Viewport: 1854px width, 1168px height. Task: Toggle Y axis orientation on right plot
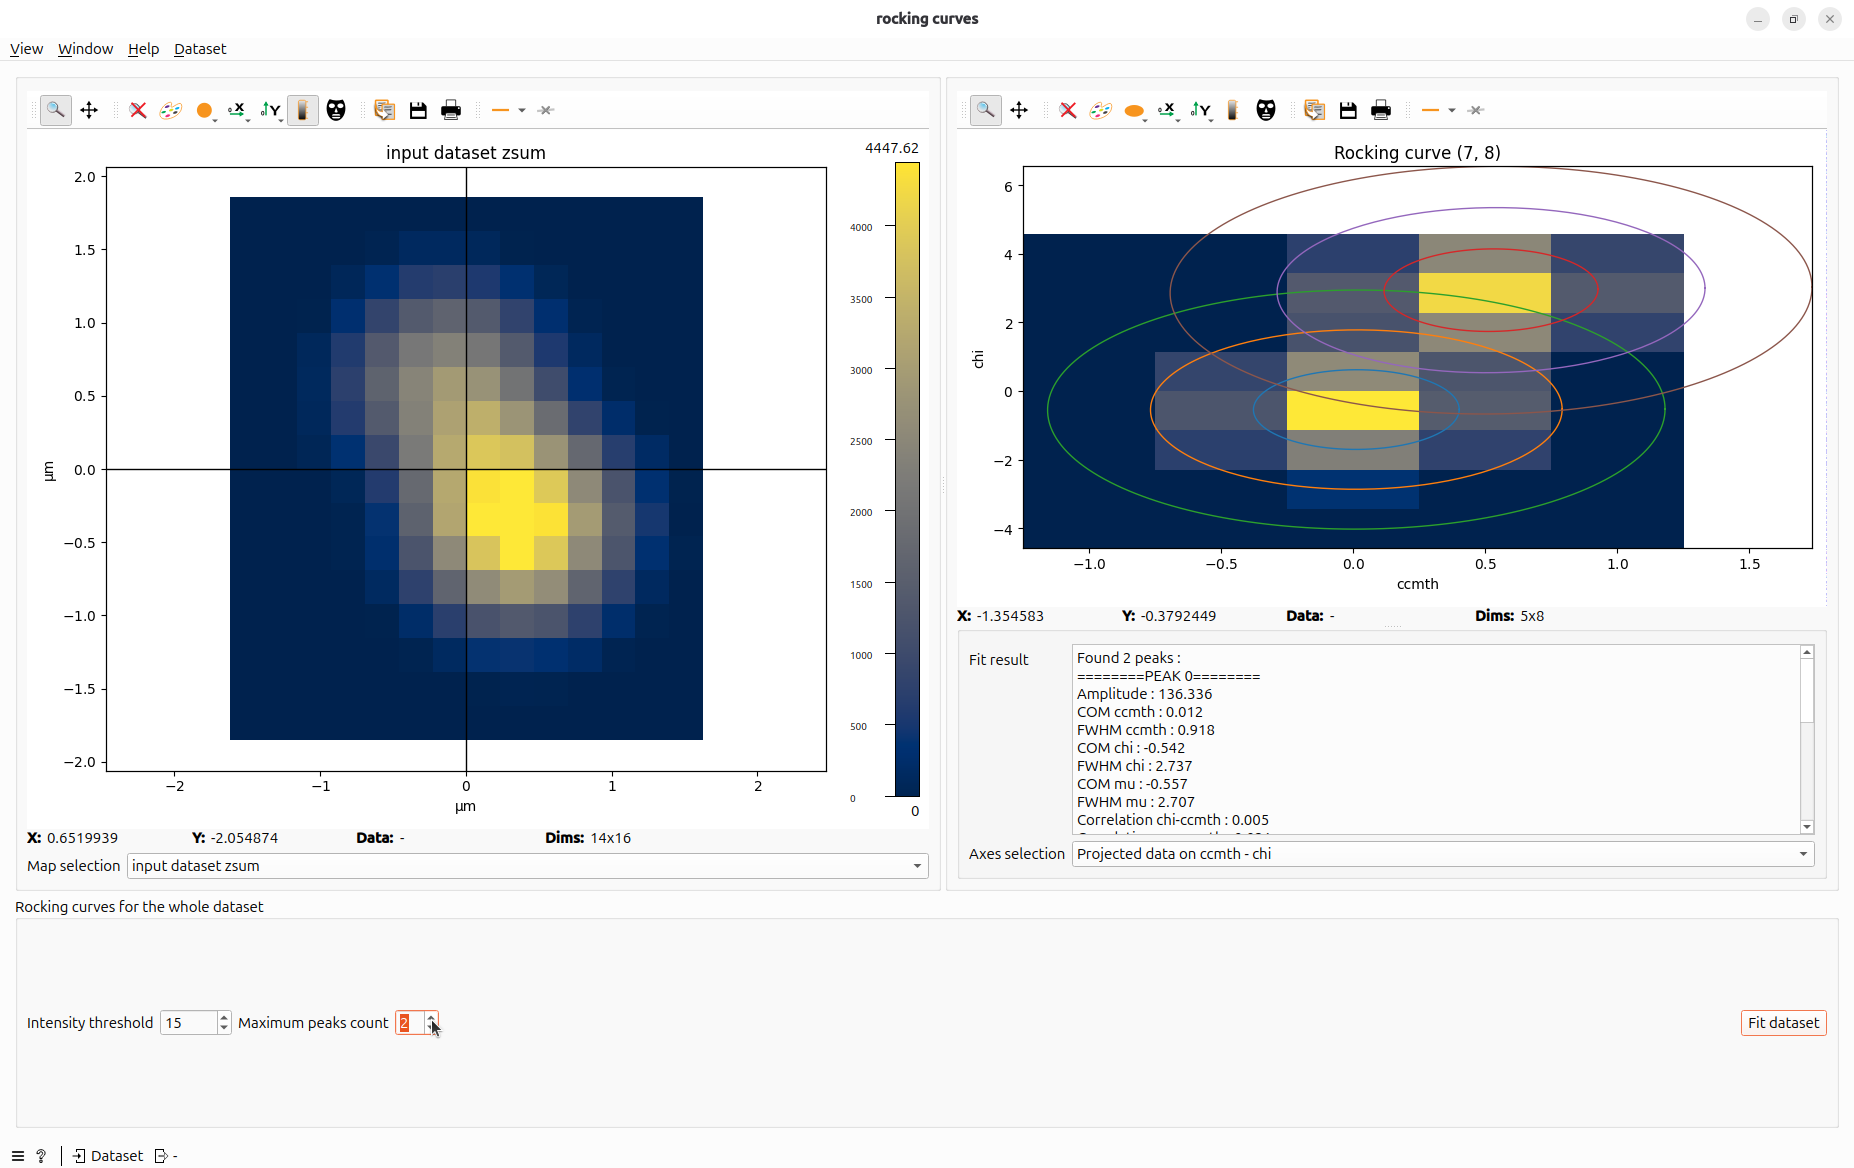click(1200, 110)
